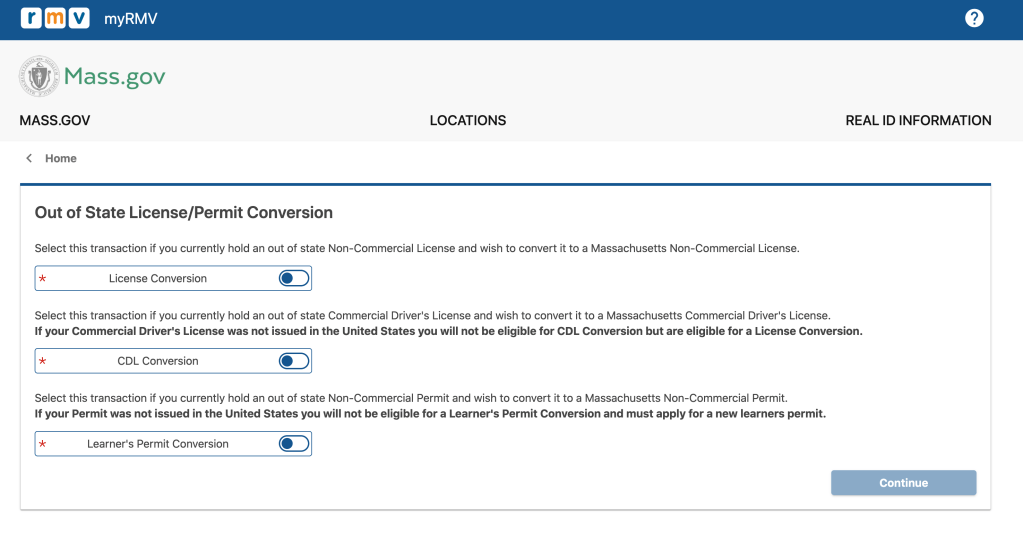
Task: Click the CDL Conversion label text
Action: [x=158, y=361]
